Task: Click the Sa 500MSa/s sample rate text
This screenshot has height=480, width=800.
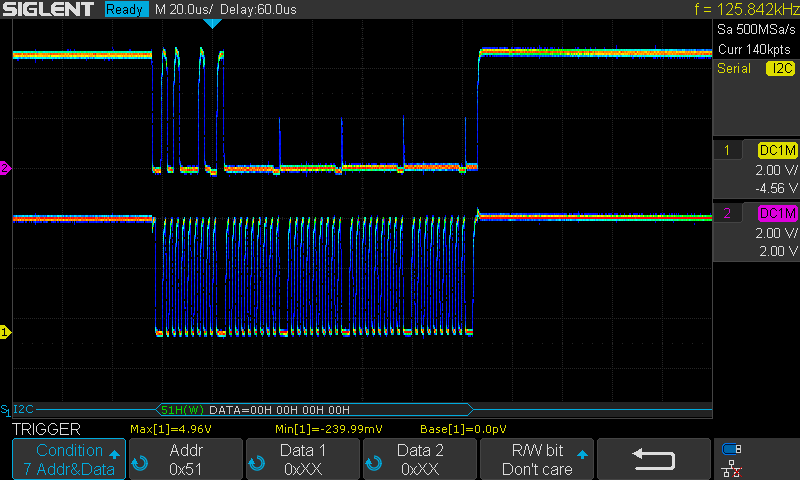Action: [x=756, y=30]
